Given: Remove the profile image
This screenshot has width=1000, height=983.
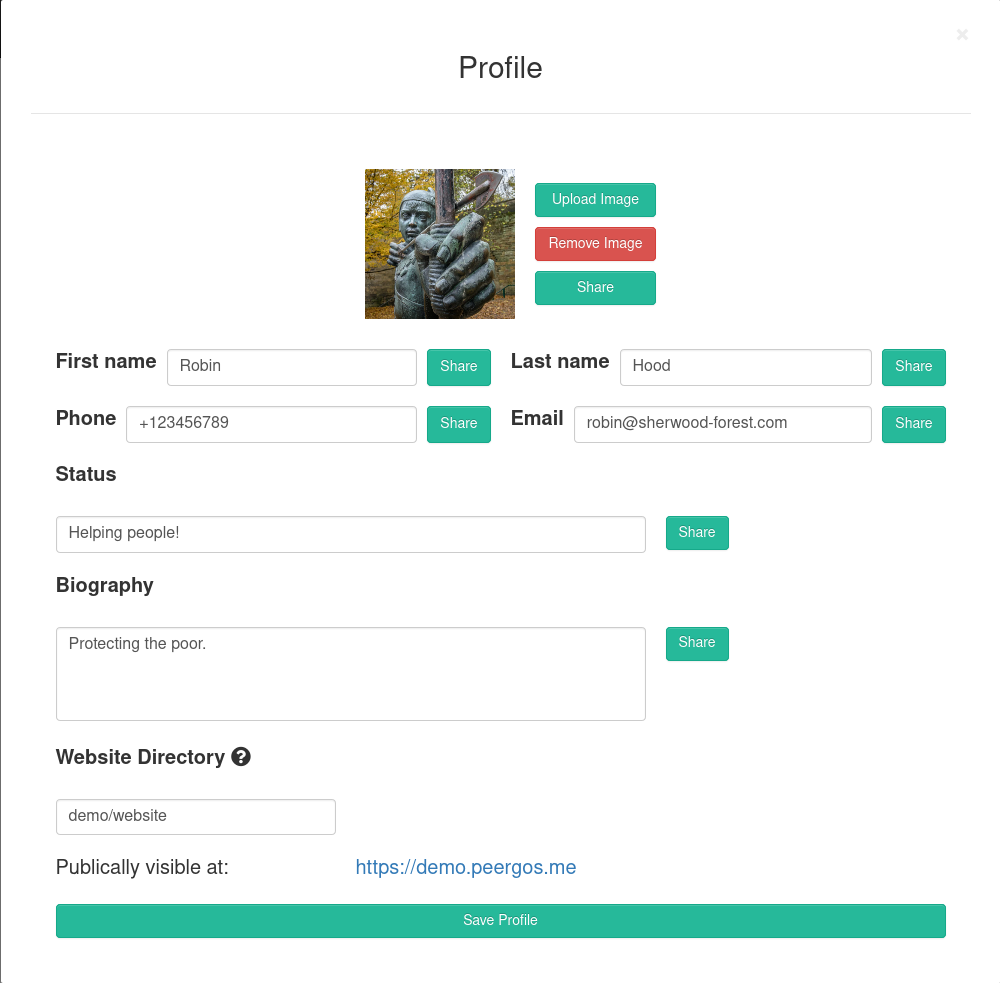Looking at the screenshot, I should [x=595, y=244].
